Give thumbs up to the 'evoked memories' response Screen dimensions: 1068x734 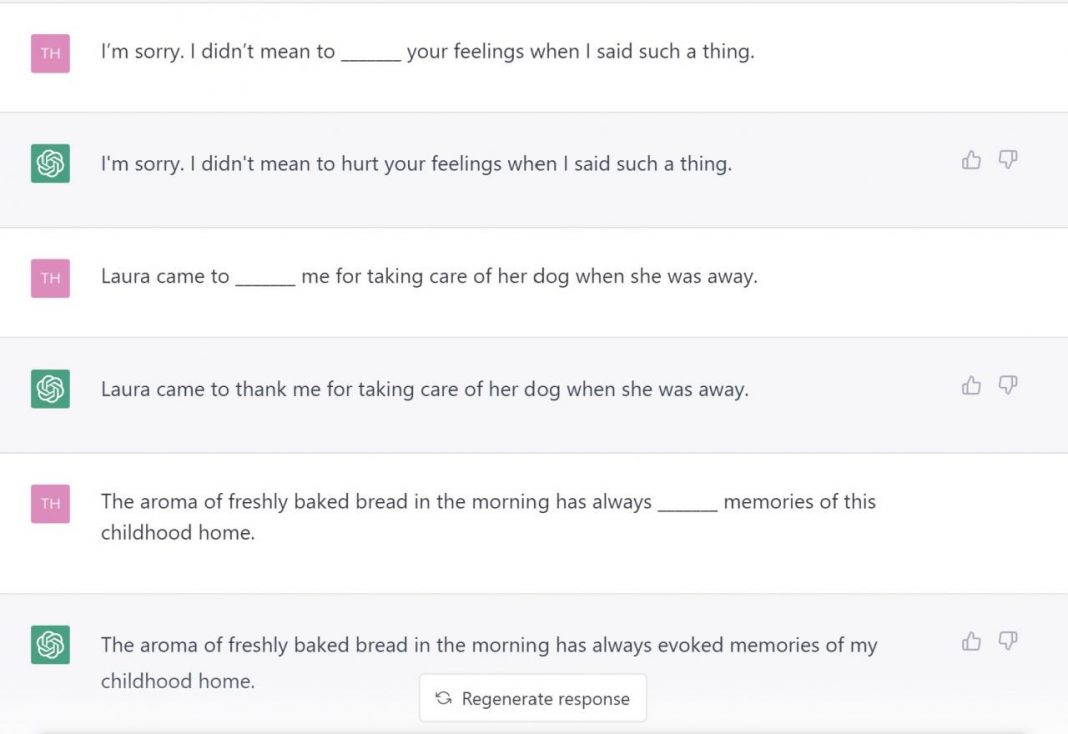point(971,642)
